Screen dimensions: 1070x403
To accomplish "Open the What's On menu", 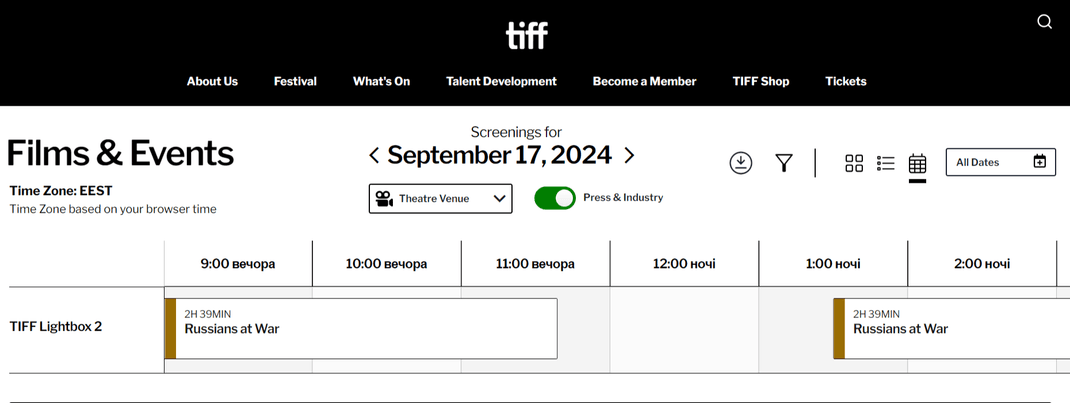I will [381, 81].
